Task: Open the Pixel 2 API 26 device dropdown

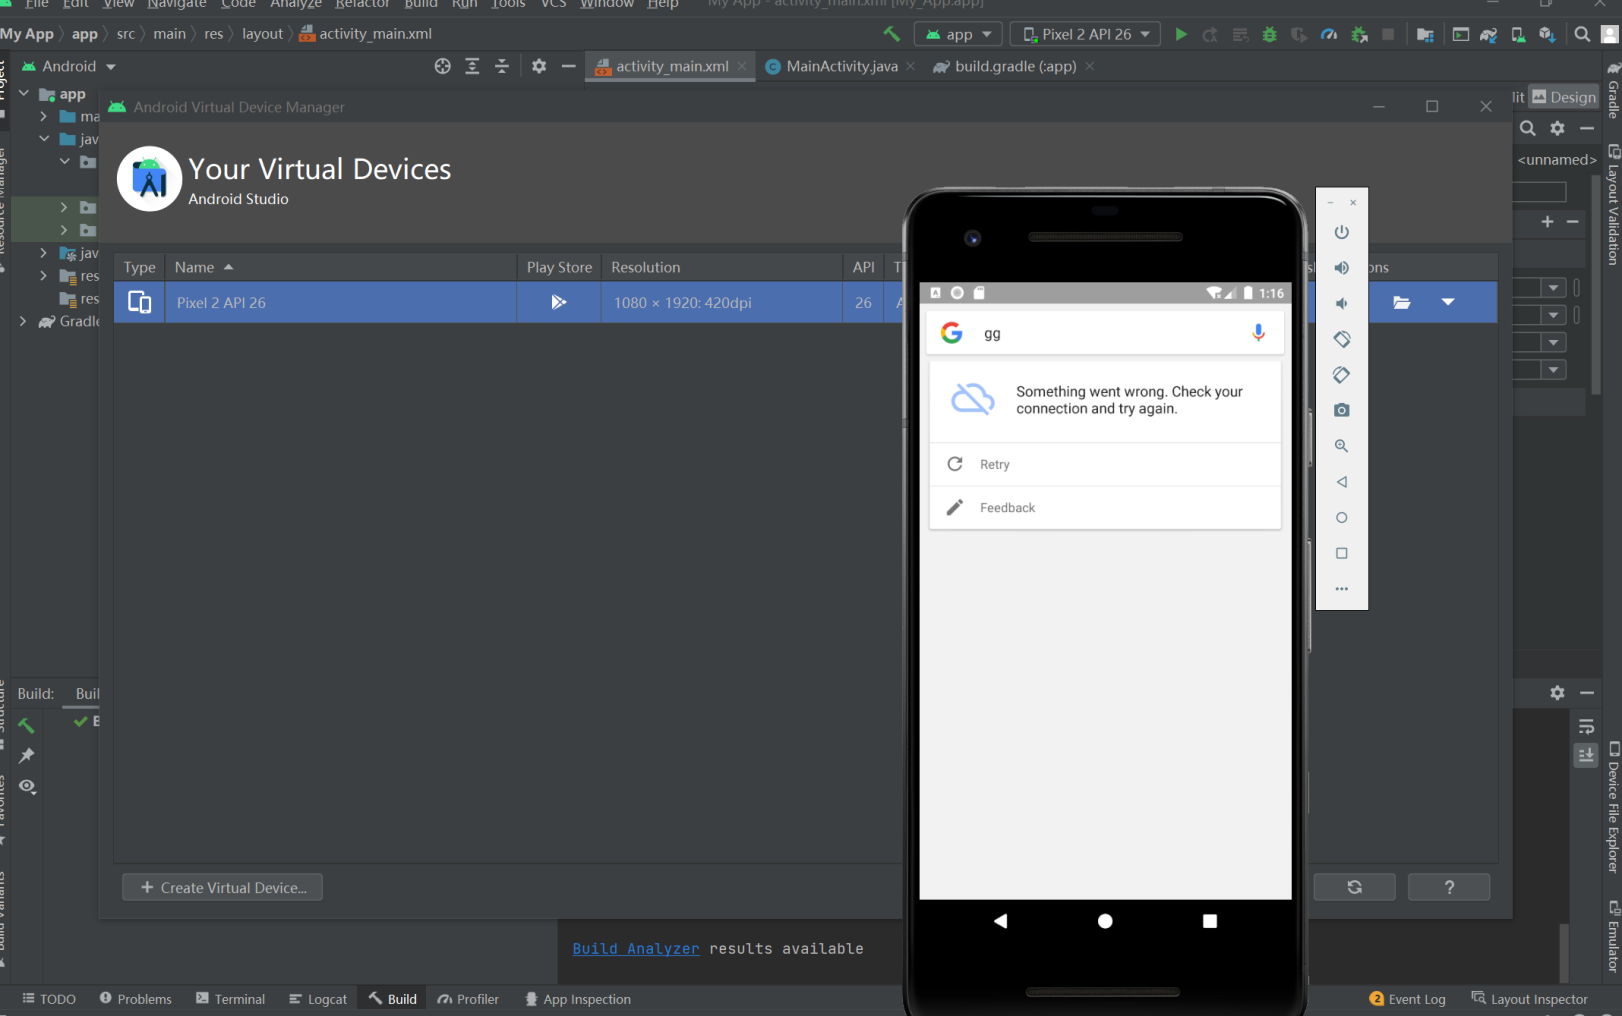Action: click(1085, 33)
